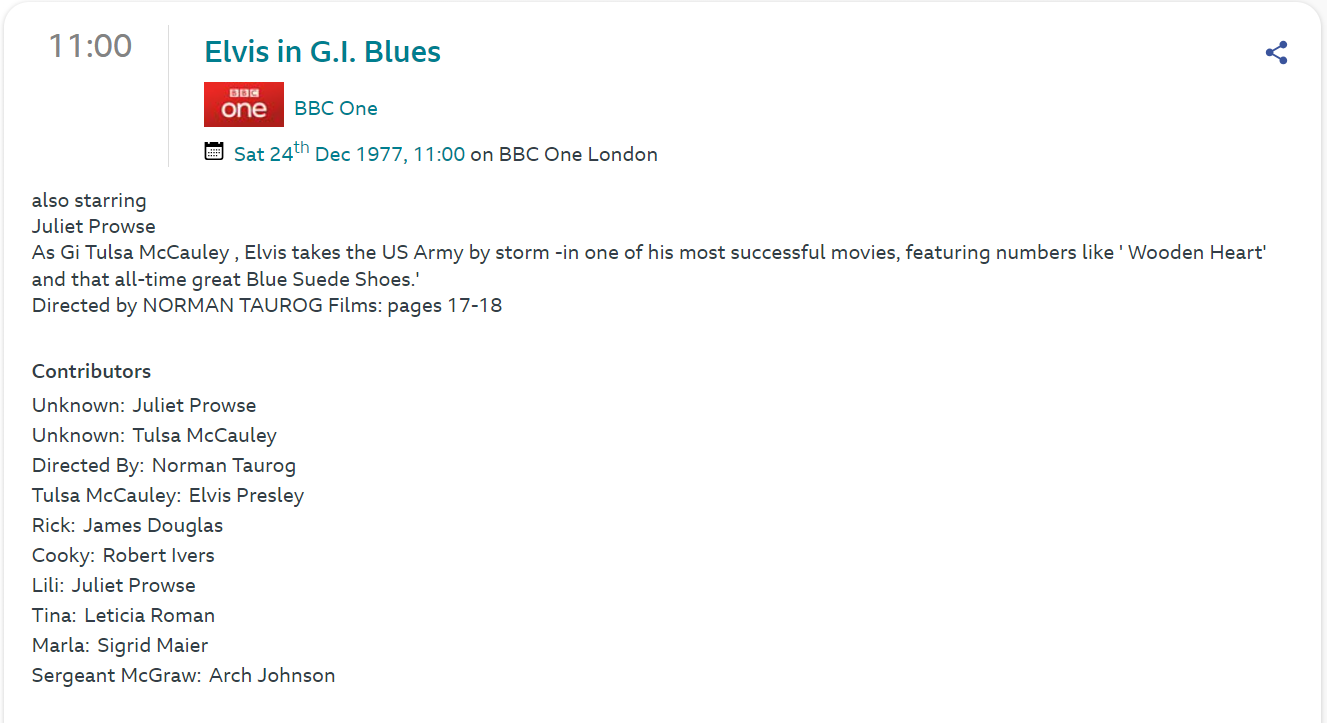Image resolution: width=1327 pixels, height=723 pixels.
Task: Click contributor James Douglas, who plays Rick
Action: click(153, 525)
